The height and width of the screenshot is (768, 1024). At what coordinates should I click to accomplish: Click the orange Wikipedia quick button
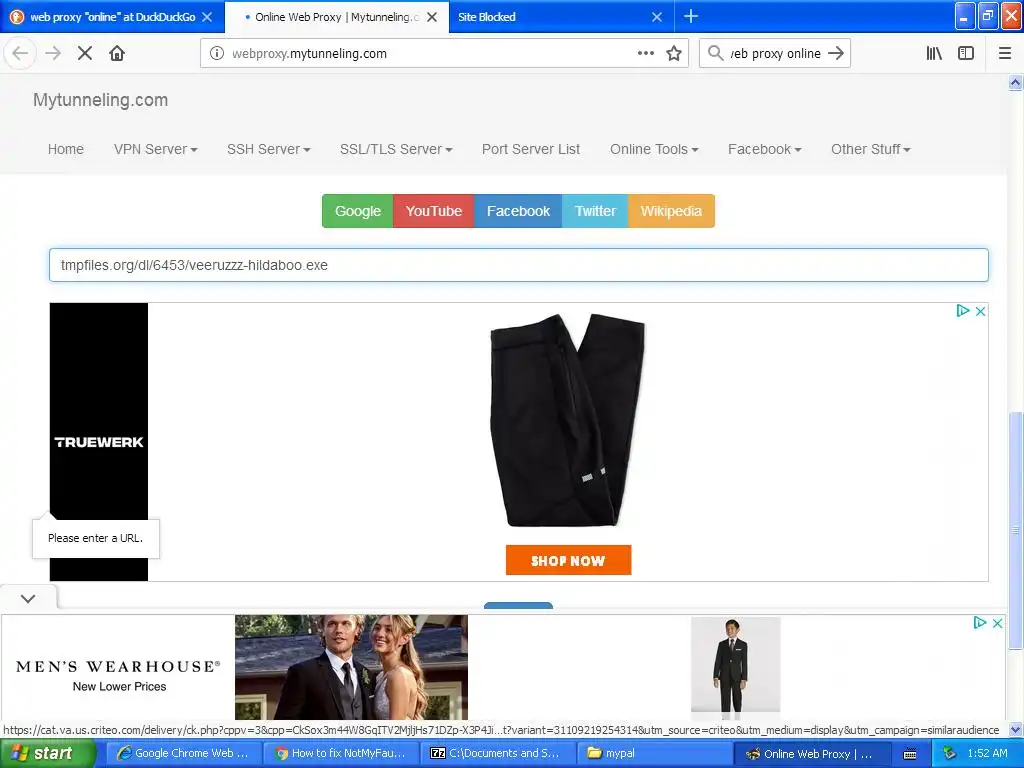671,211
